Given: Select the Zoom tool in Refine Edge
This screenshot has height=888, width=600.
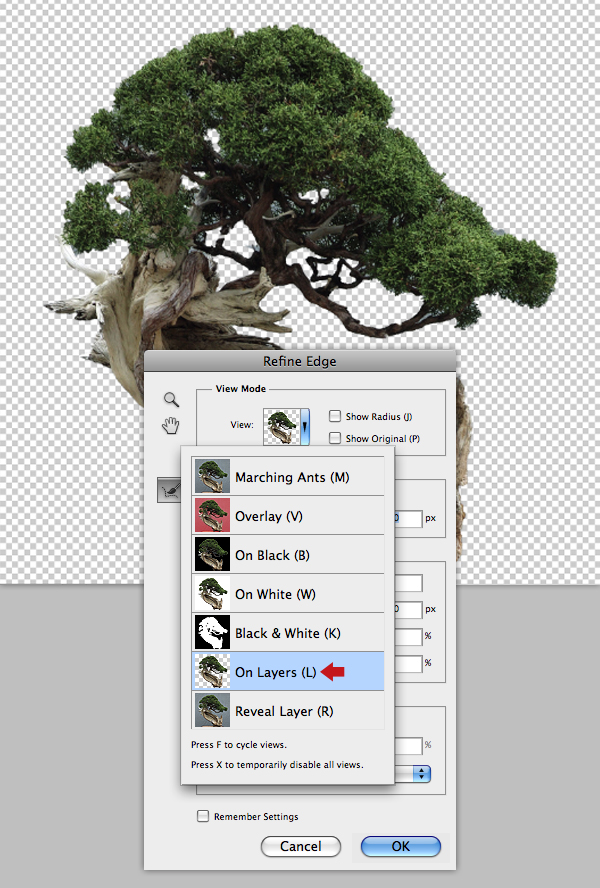Looking at the screenshot, I should 171,399.
